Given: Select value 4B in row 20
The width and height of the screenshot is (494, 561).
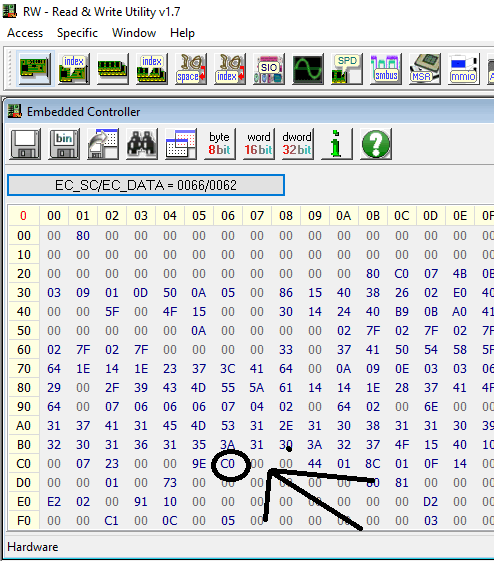Looking at the screenshot, I should [x=460, y=274].
